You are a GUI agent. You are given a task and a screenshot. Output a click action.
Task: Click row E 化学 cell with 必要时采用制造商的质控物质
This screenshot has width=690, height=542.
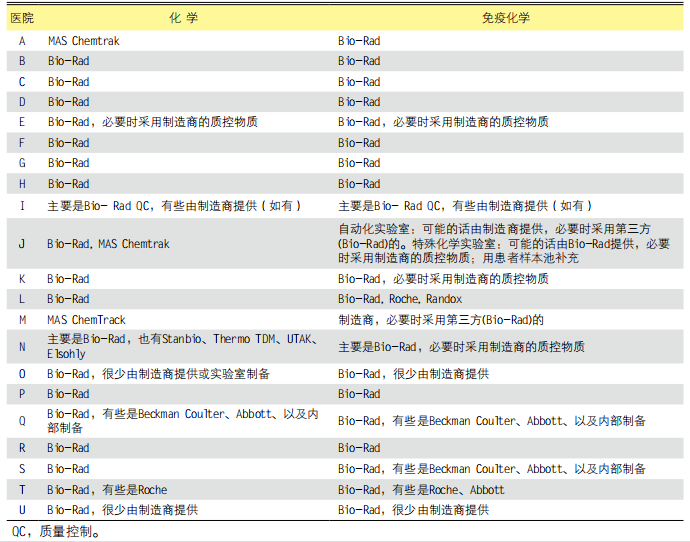(153, 122)
